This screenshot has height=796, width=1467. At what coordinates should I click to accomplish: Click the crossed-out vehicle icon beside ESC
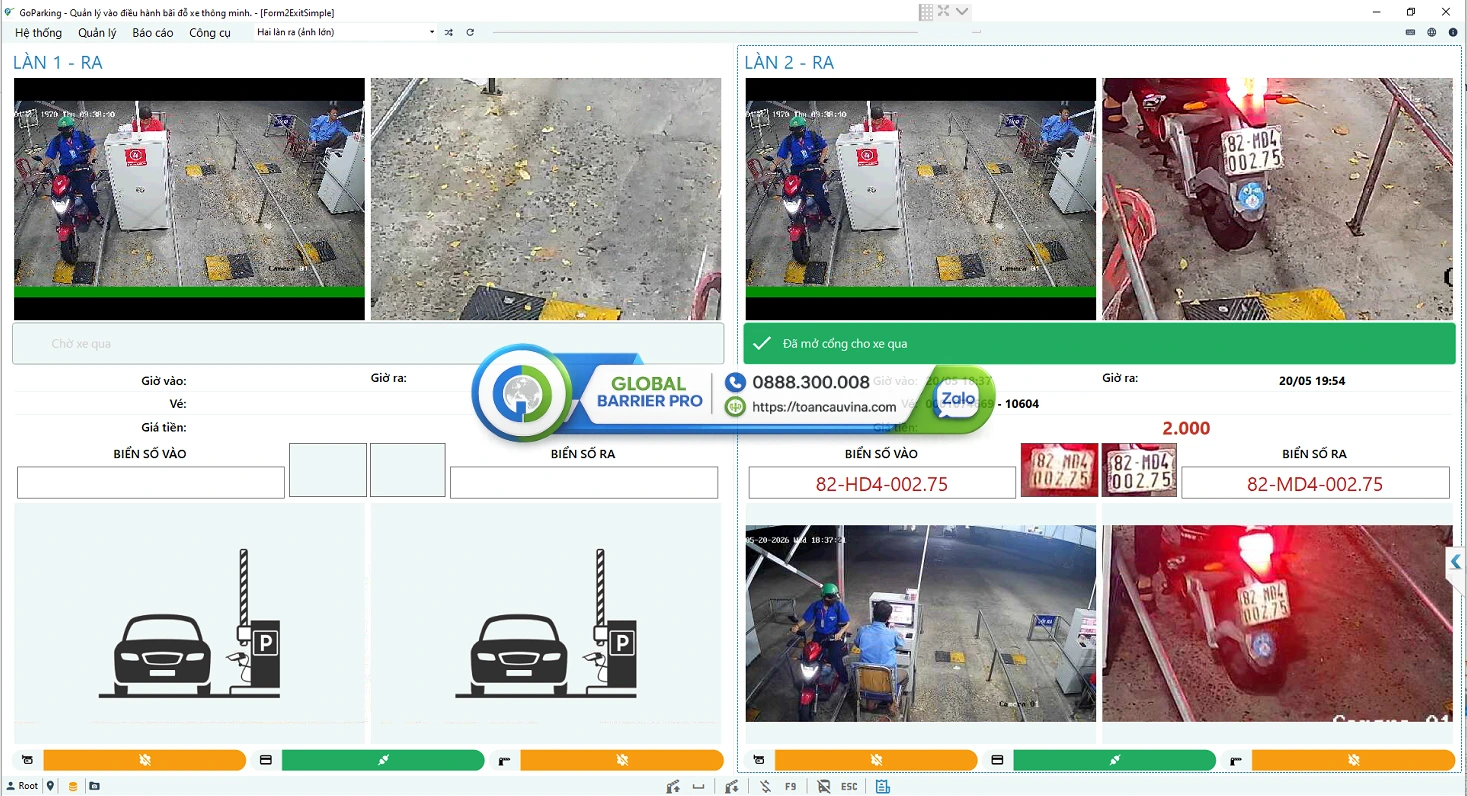point(823,787)
